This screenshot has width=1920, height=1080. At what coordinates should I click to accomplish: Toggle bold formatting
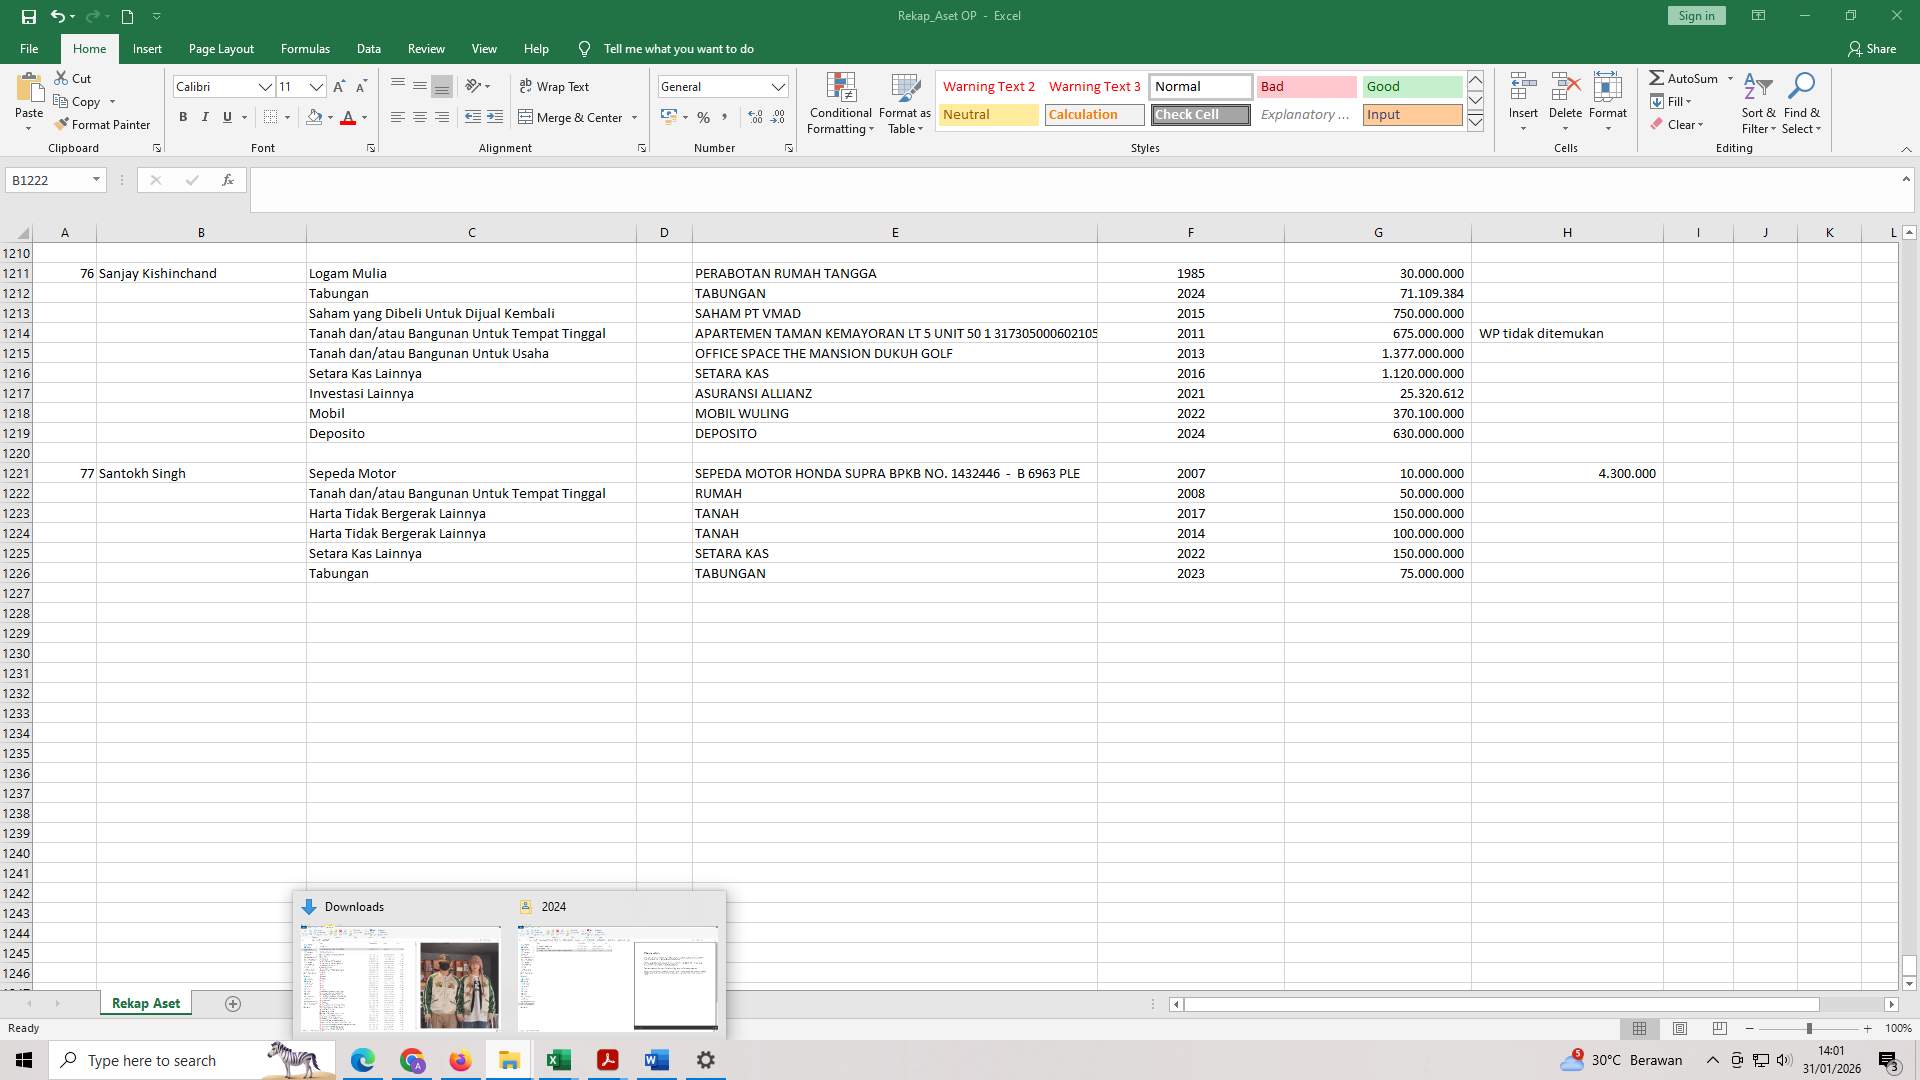click(183, 117)
